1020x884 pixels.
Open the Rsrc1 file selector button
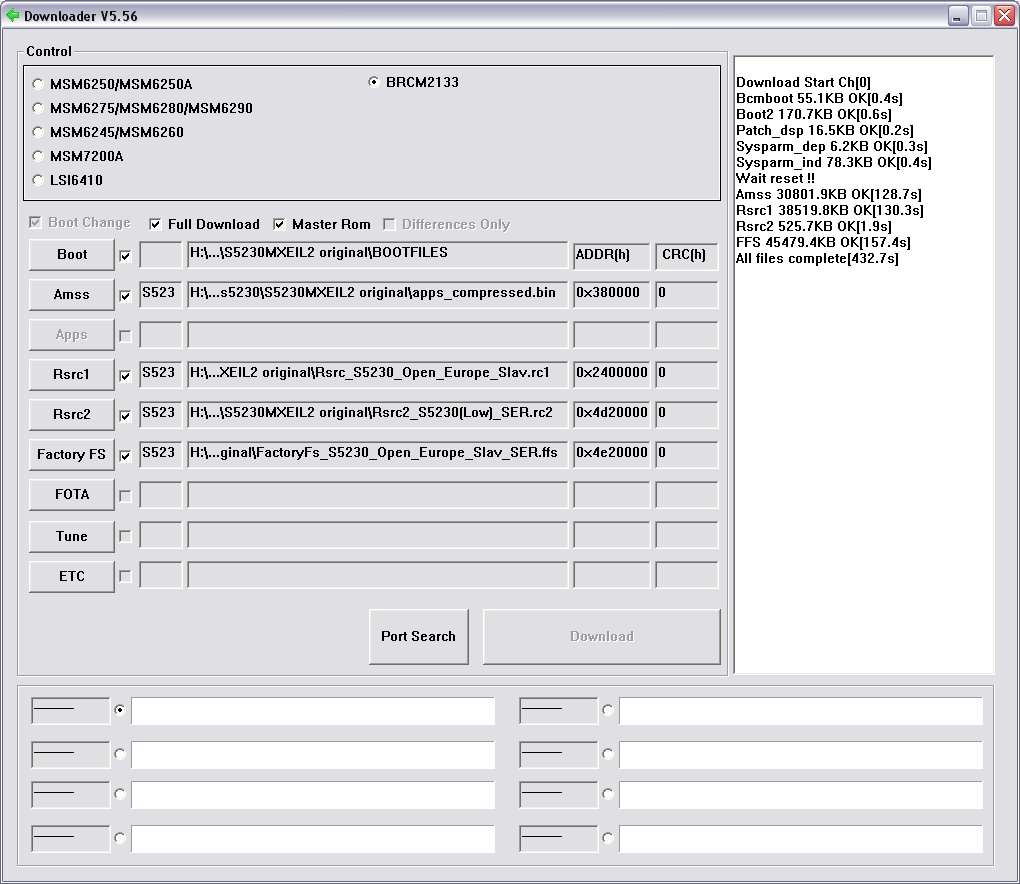coord(71,375)
